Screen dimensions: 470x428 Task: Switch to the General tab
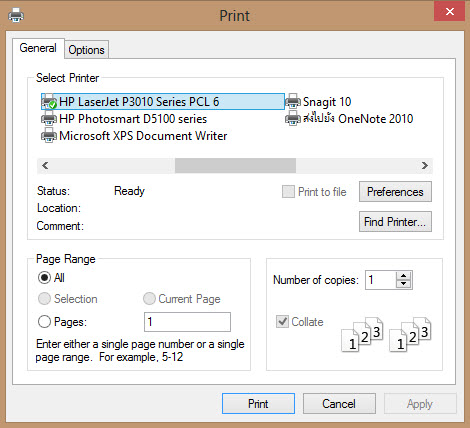38,48
